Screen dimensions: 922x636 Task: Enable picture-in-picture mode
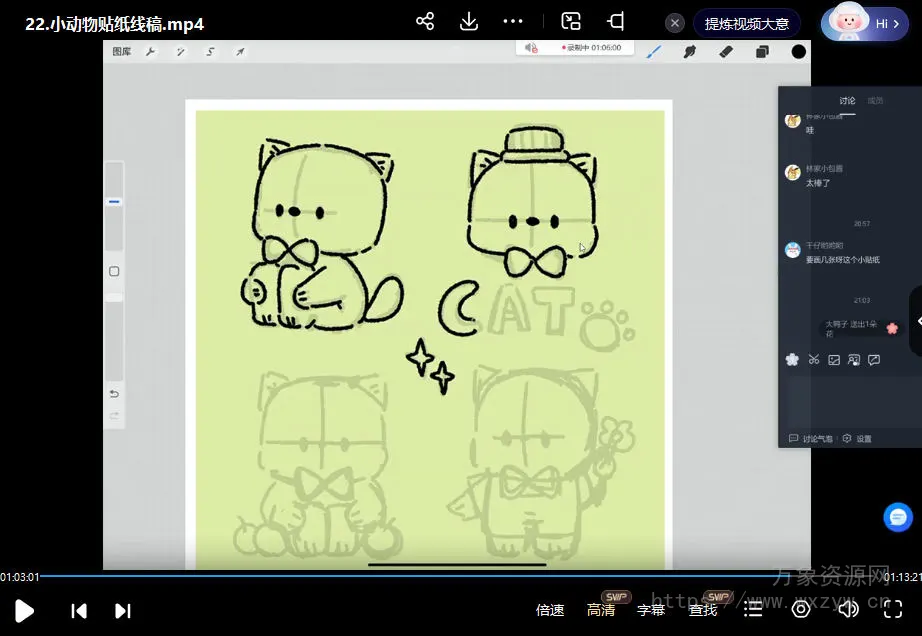pyautogui.click(x=571, y=21)
